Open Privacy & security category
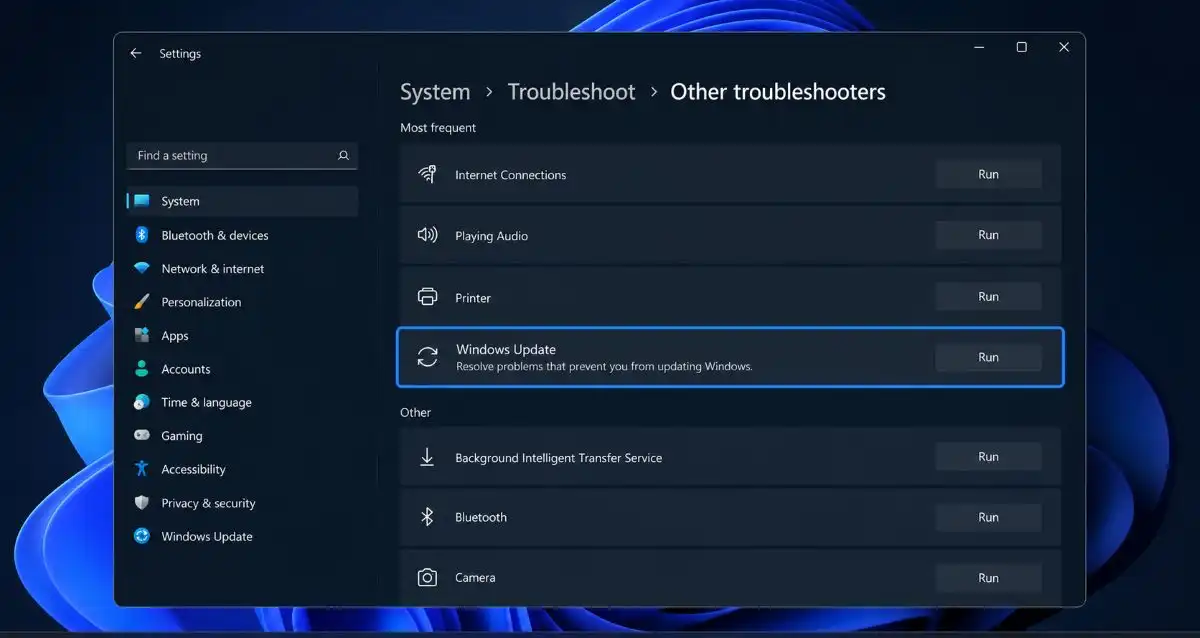The image size is (1200, 638). pos(242,503)
